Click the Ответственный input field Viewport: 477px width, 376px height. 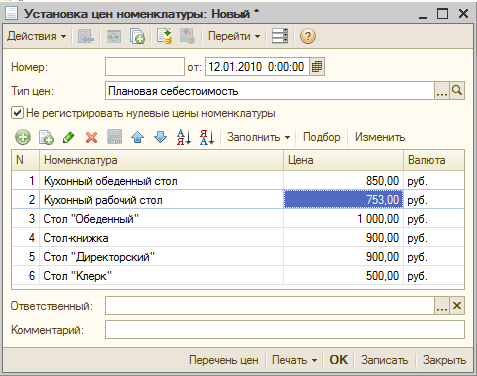point(269,306)
